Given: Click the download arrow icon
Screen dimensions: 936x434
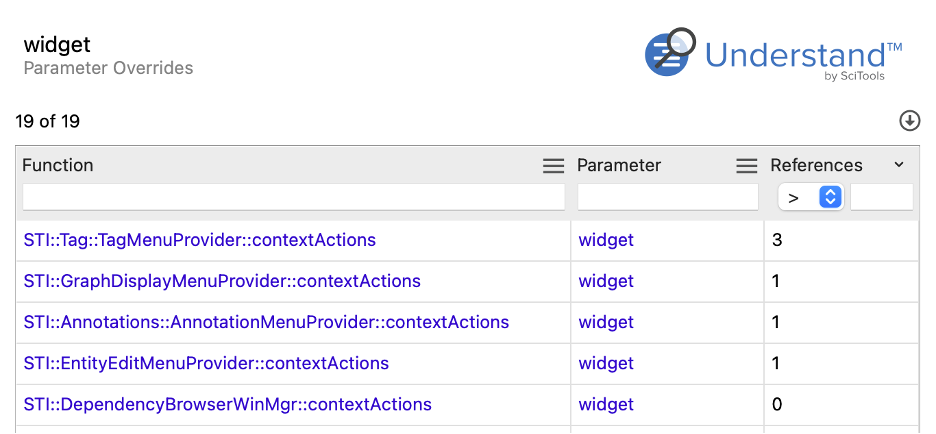Looking at the screenshot, I should coord(909,121).
